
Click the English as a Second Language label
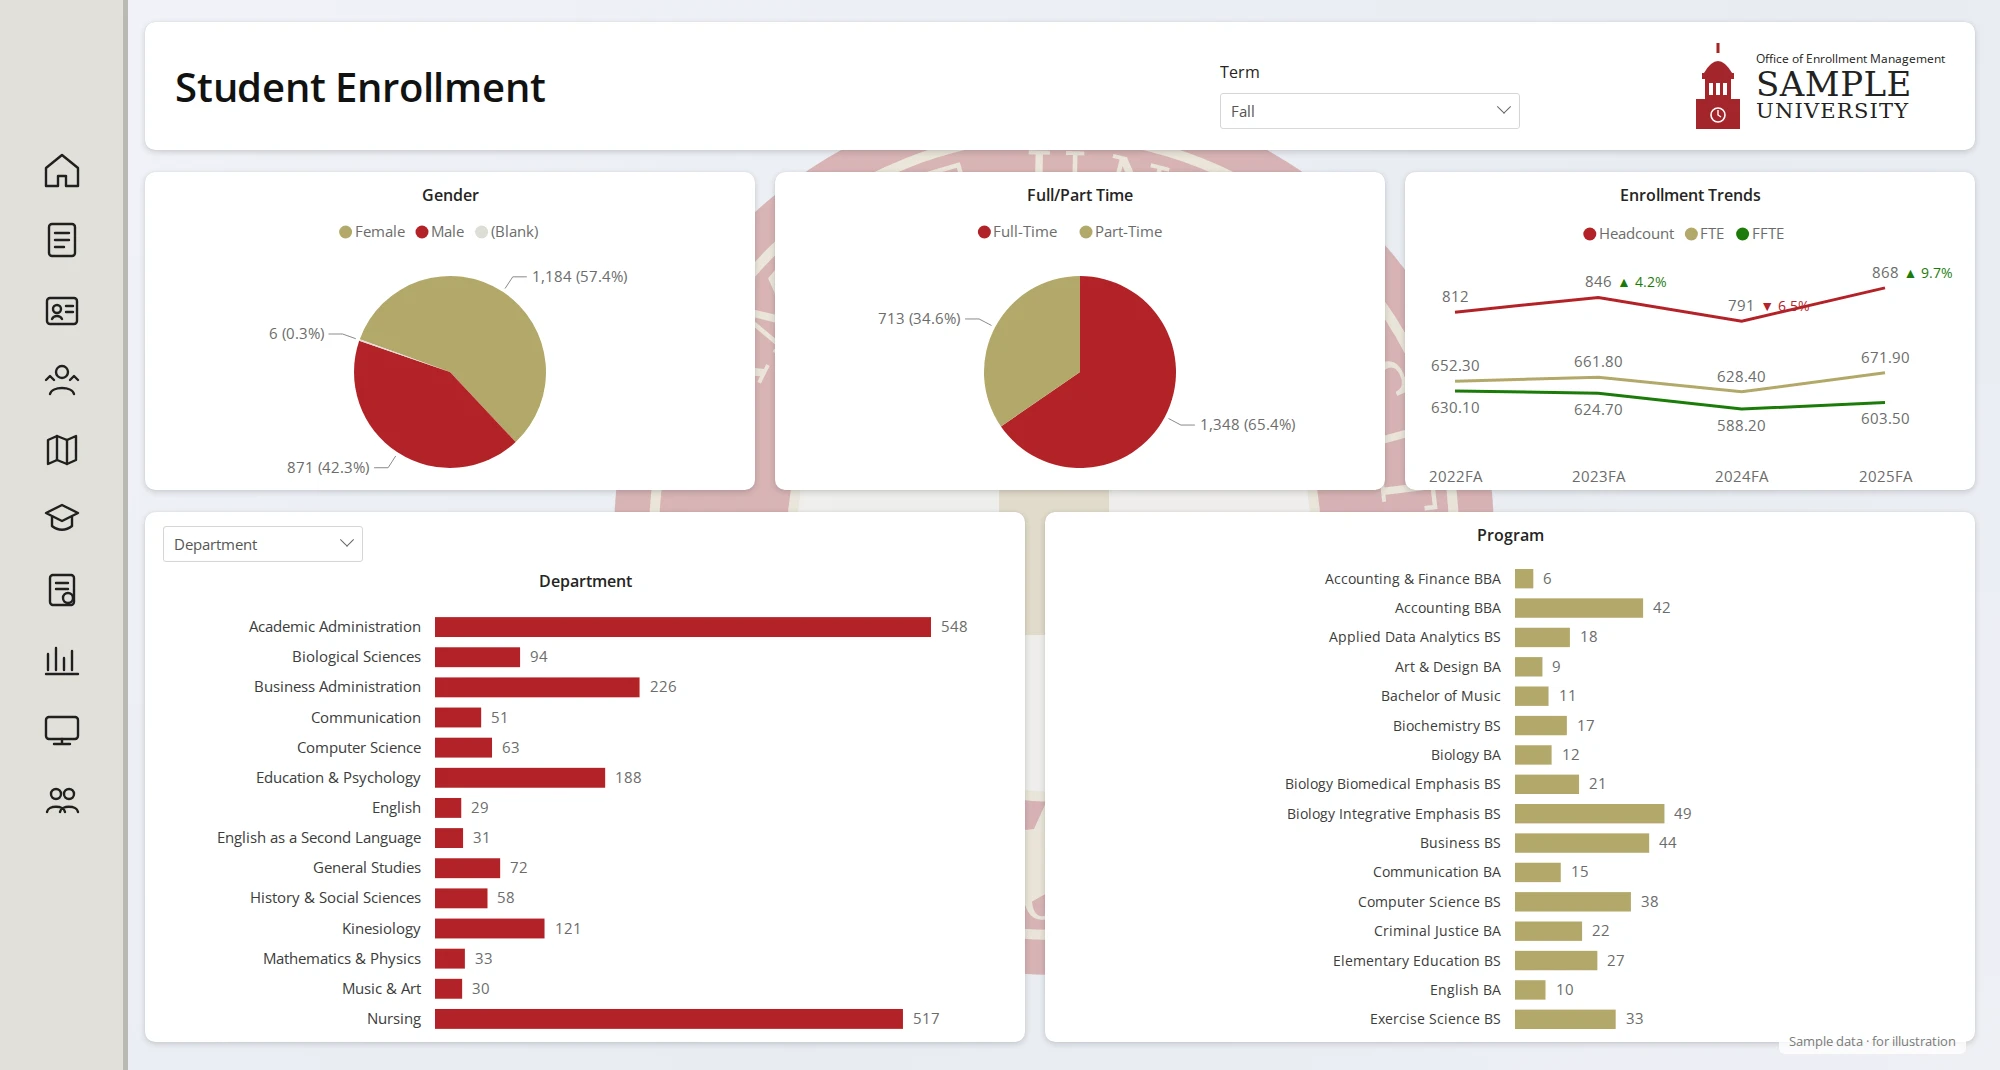click(319, 838)
